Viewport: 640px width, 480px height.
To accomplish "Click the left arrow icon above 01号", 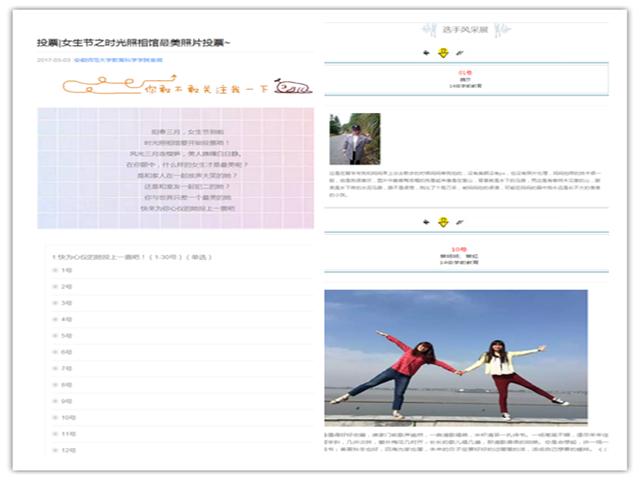I will [427, 53].
